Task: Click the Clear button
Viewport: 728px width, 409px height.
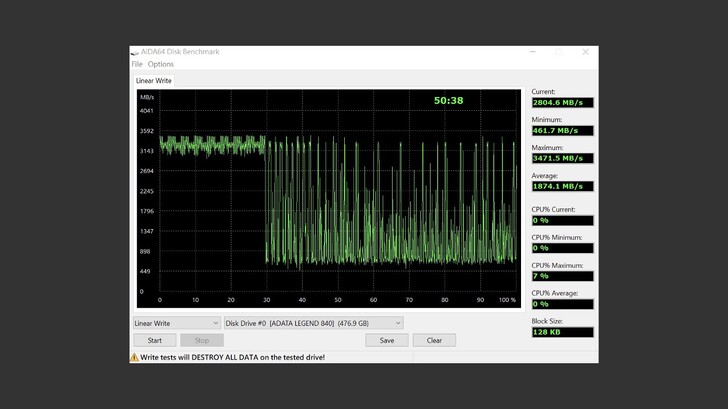Action: [434, 340]
